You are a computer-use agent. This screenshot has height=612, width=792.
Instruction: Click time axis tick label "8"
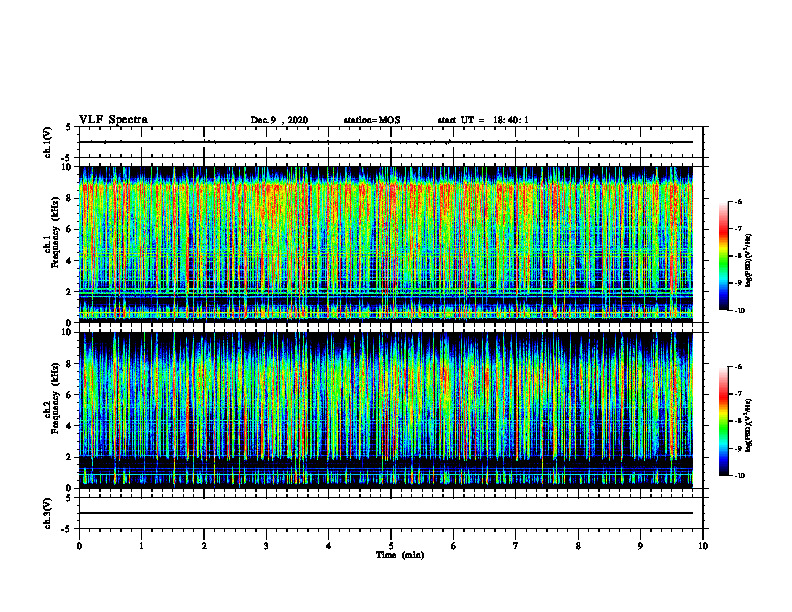(x=578, y=546)
